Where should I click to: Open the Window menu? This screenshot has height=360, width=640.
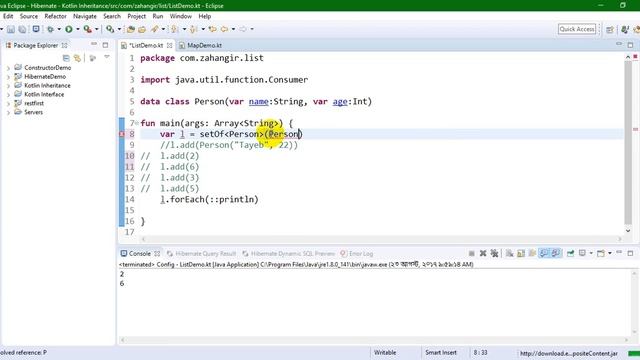click(180, 16)
